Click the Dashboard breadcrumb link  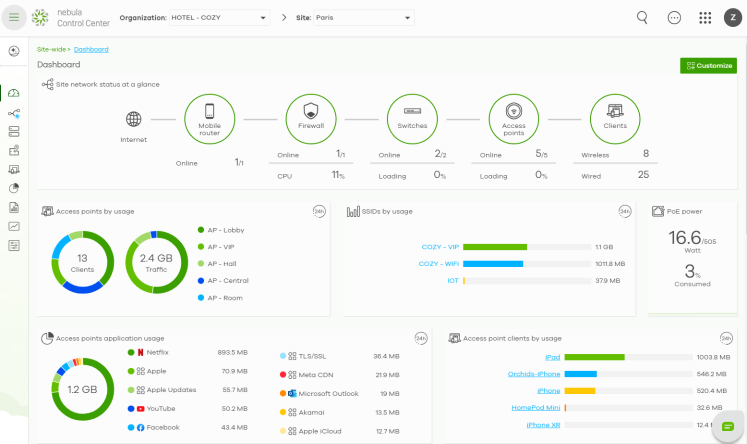[x=91, y=49]
